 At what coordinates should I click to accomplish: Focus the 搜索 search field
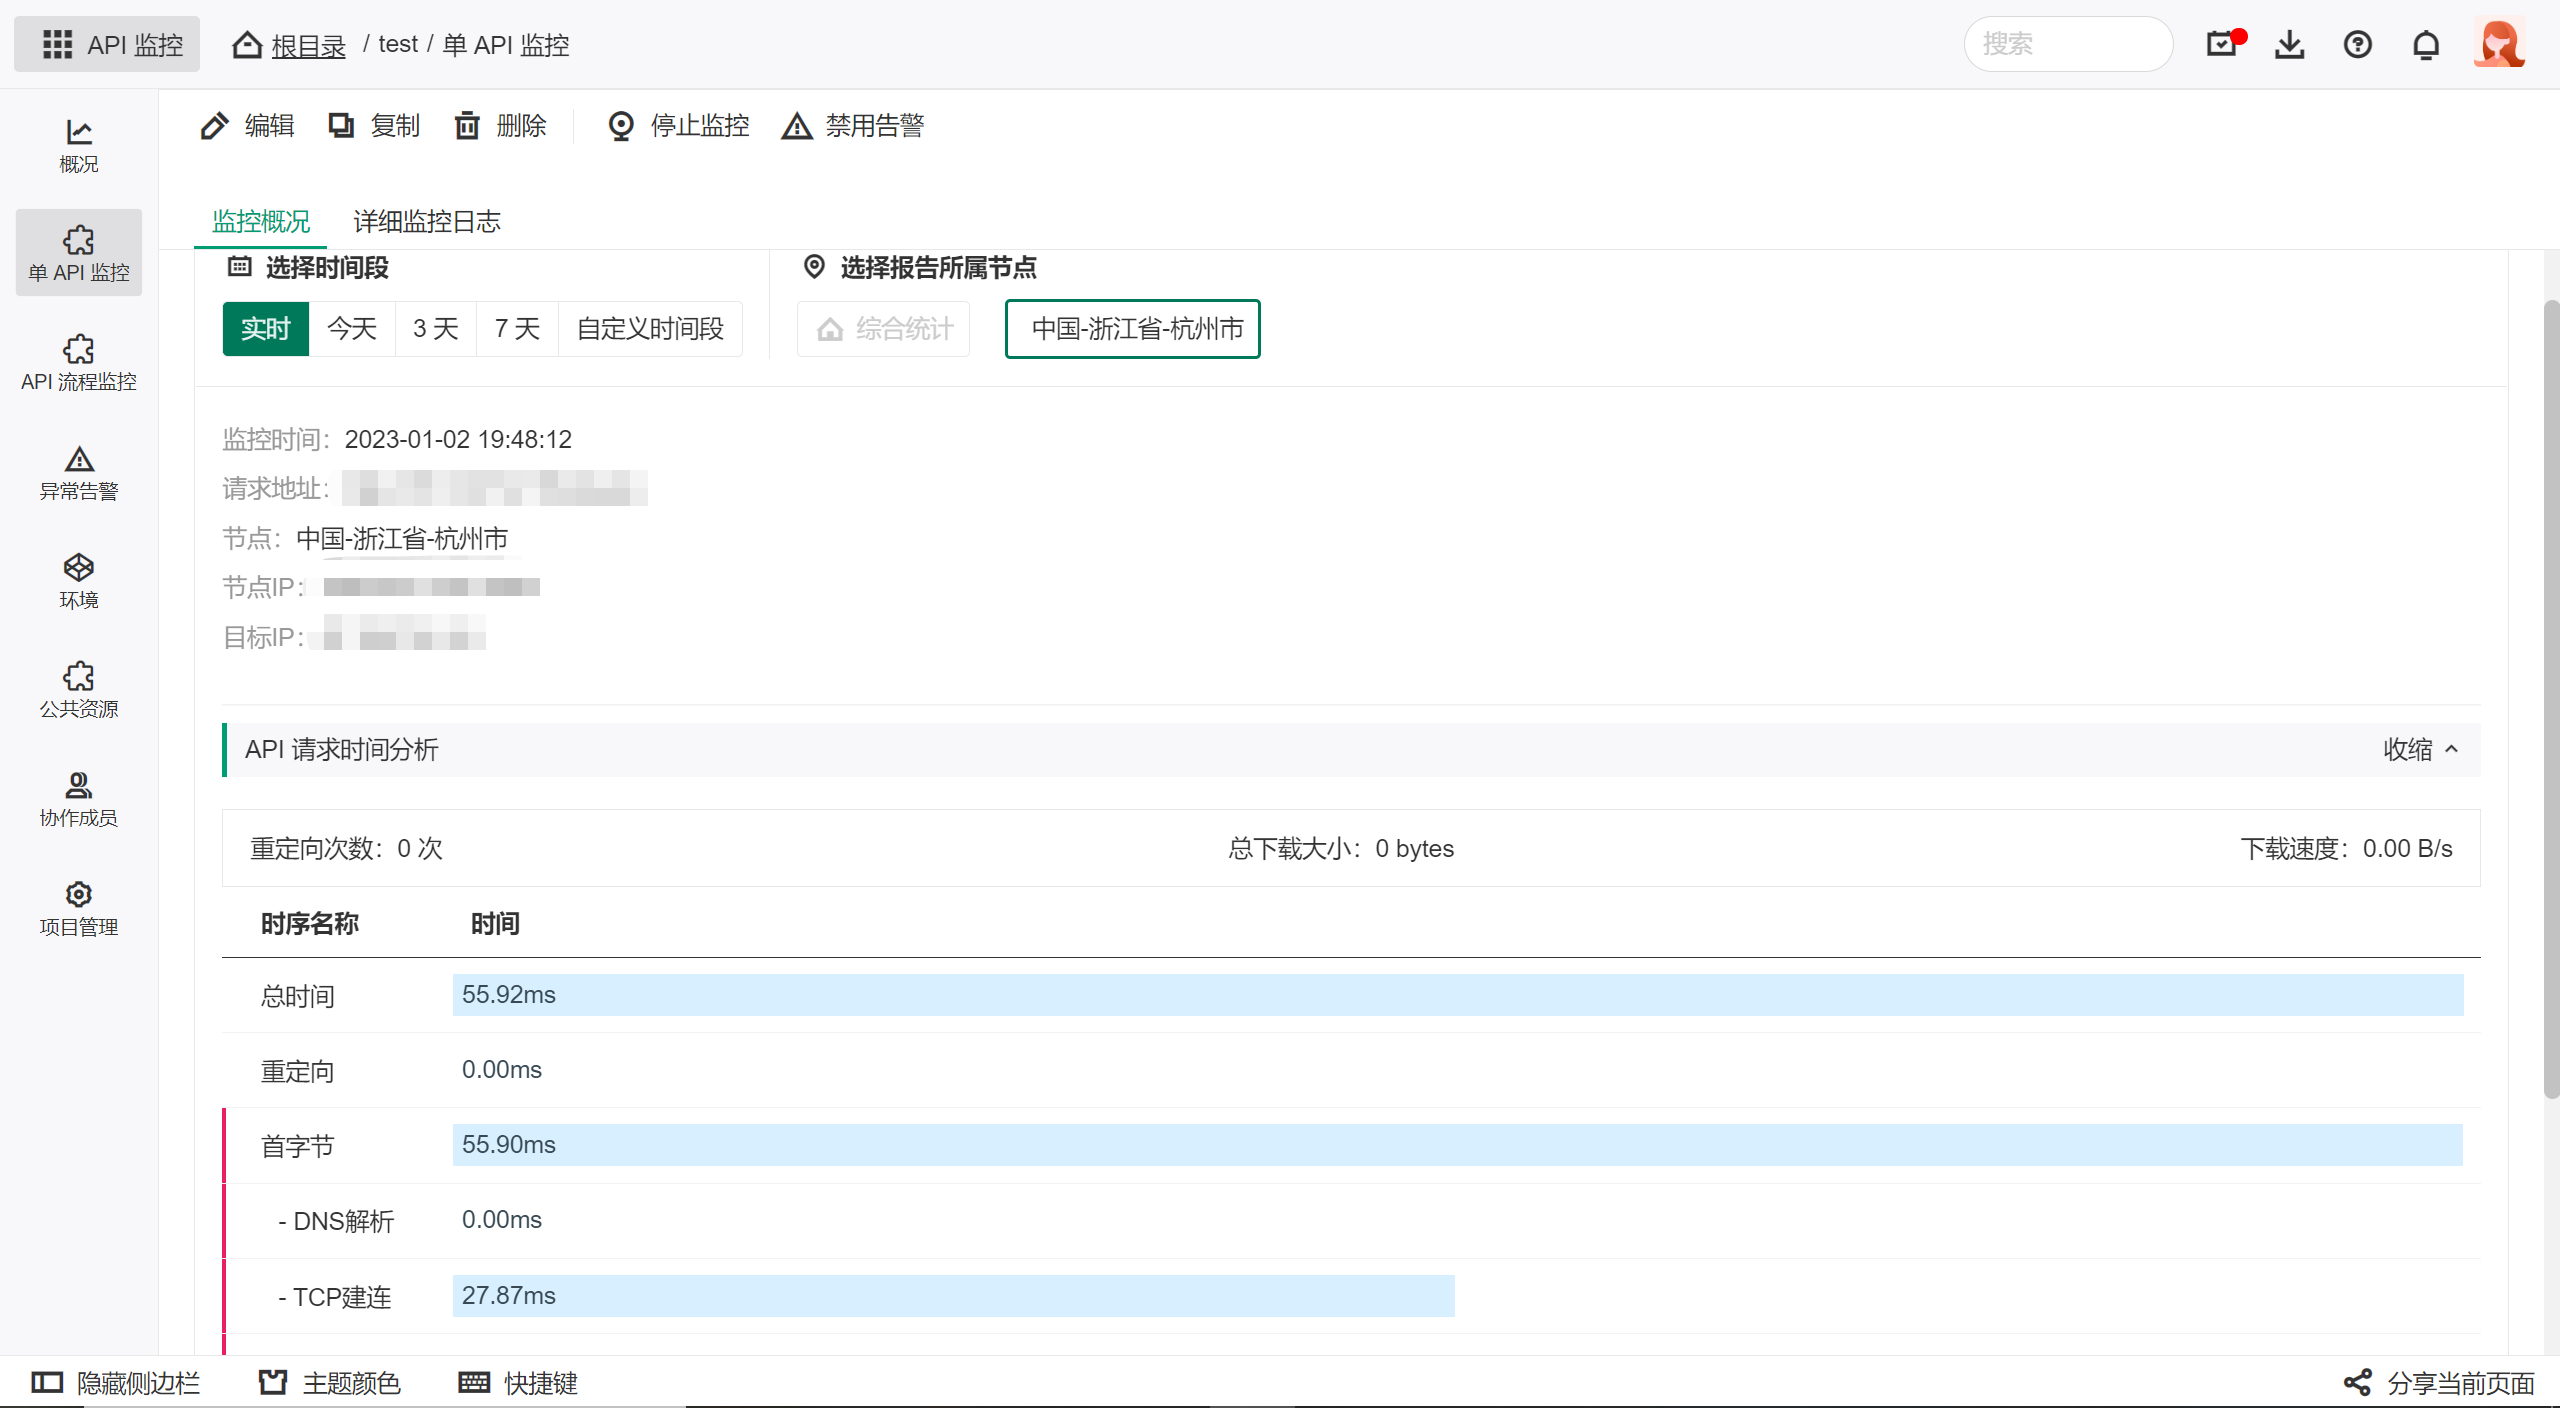point(2068,45)
